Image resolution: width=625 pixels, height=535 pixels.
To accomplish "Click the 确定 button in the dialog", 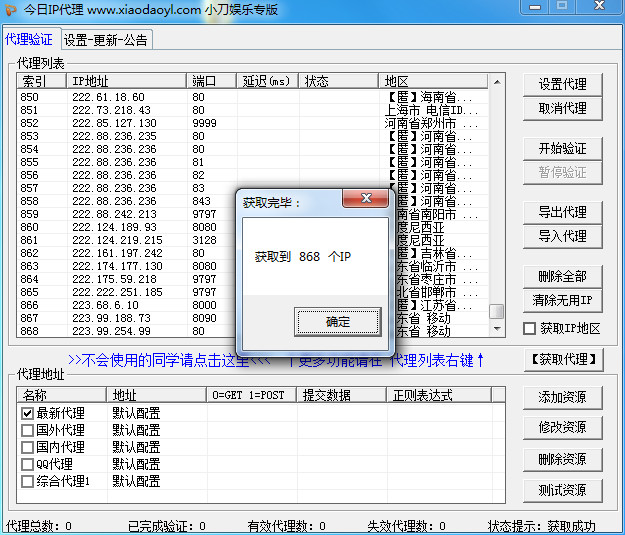I will pos(338,322).
